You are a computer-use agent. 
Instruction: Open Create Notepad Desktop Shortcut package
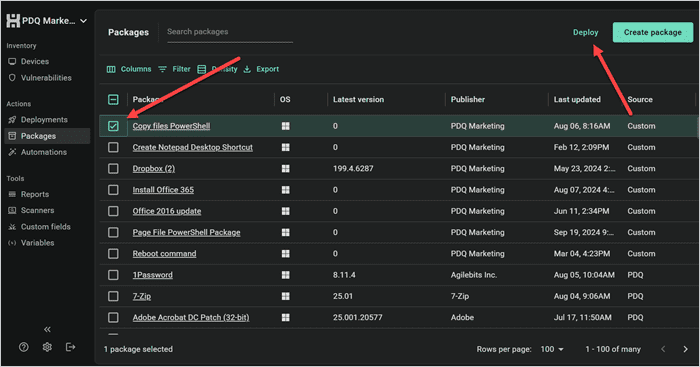(192, 147)
